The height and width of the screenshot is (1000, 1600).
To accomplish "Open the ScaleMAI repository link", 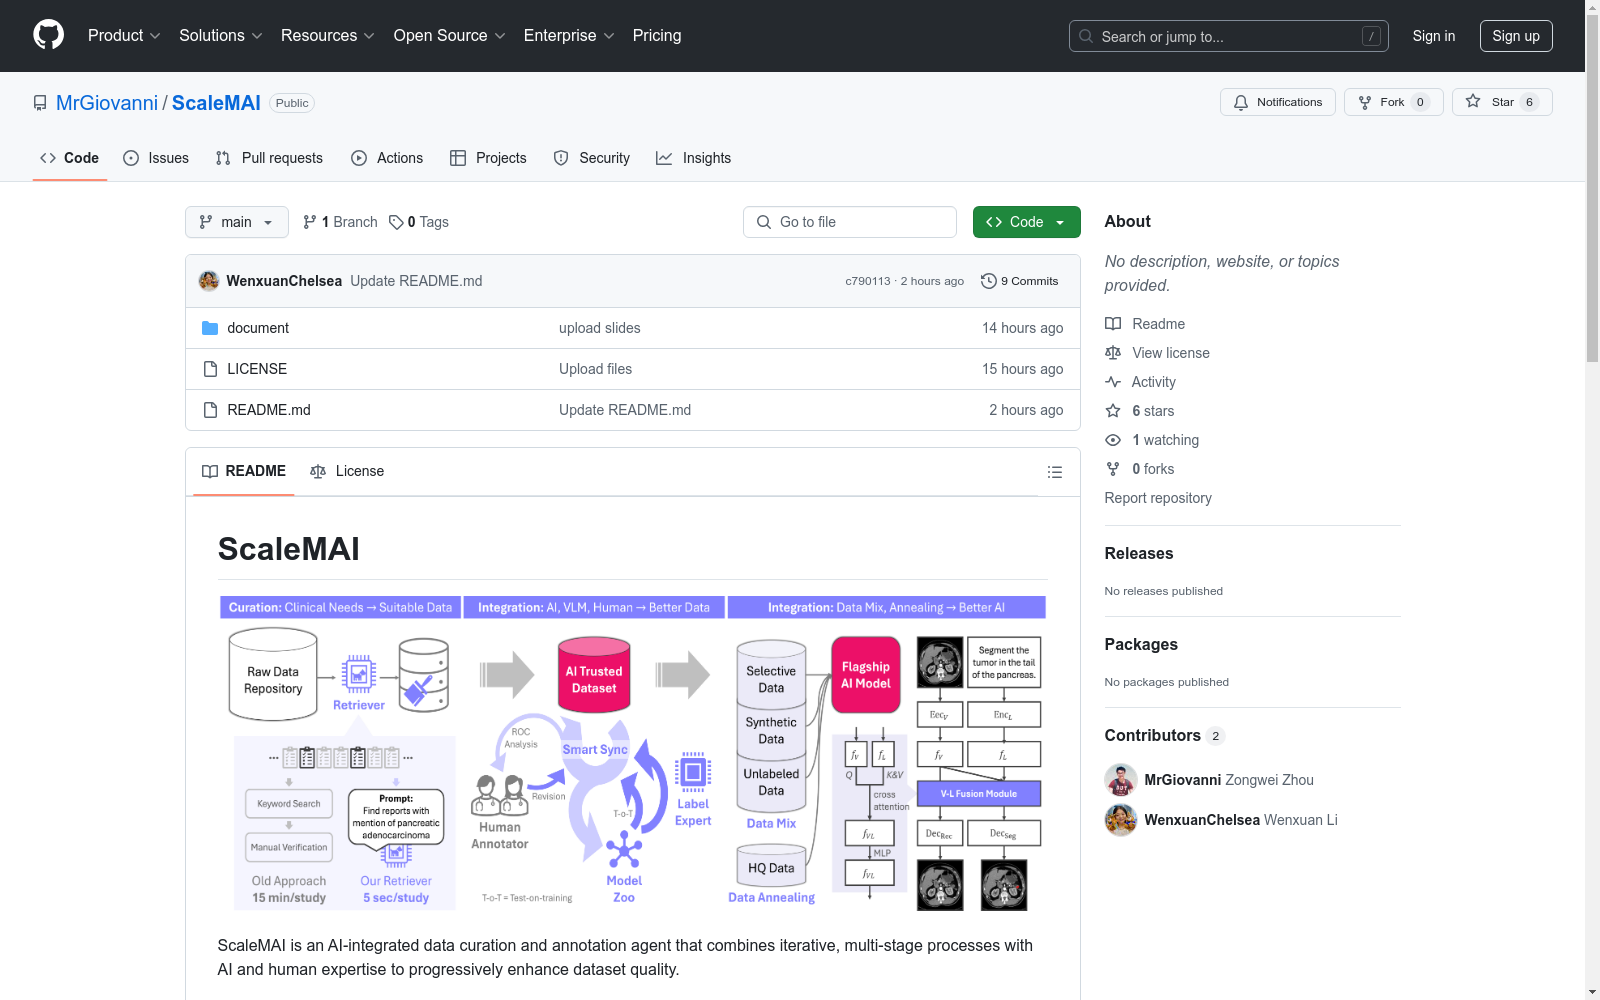I will click(216, 103).
